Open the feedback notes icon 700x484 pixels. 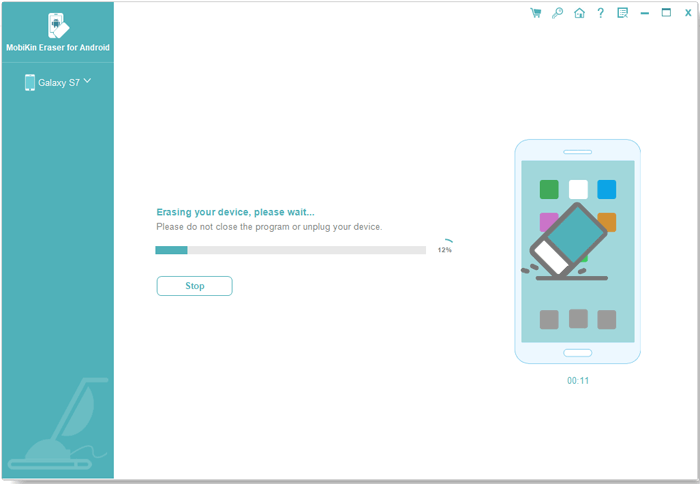click(622, 13)
